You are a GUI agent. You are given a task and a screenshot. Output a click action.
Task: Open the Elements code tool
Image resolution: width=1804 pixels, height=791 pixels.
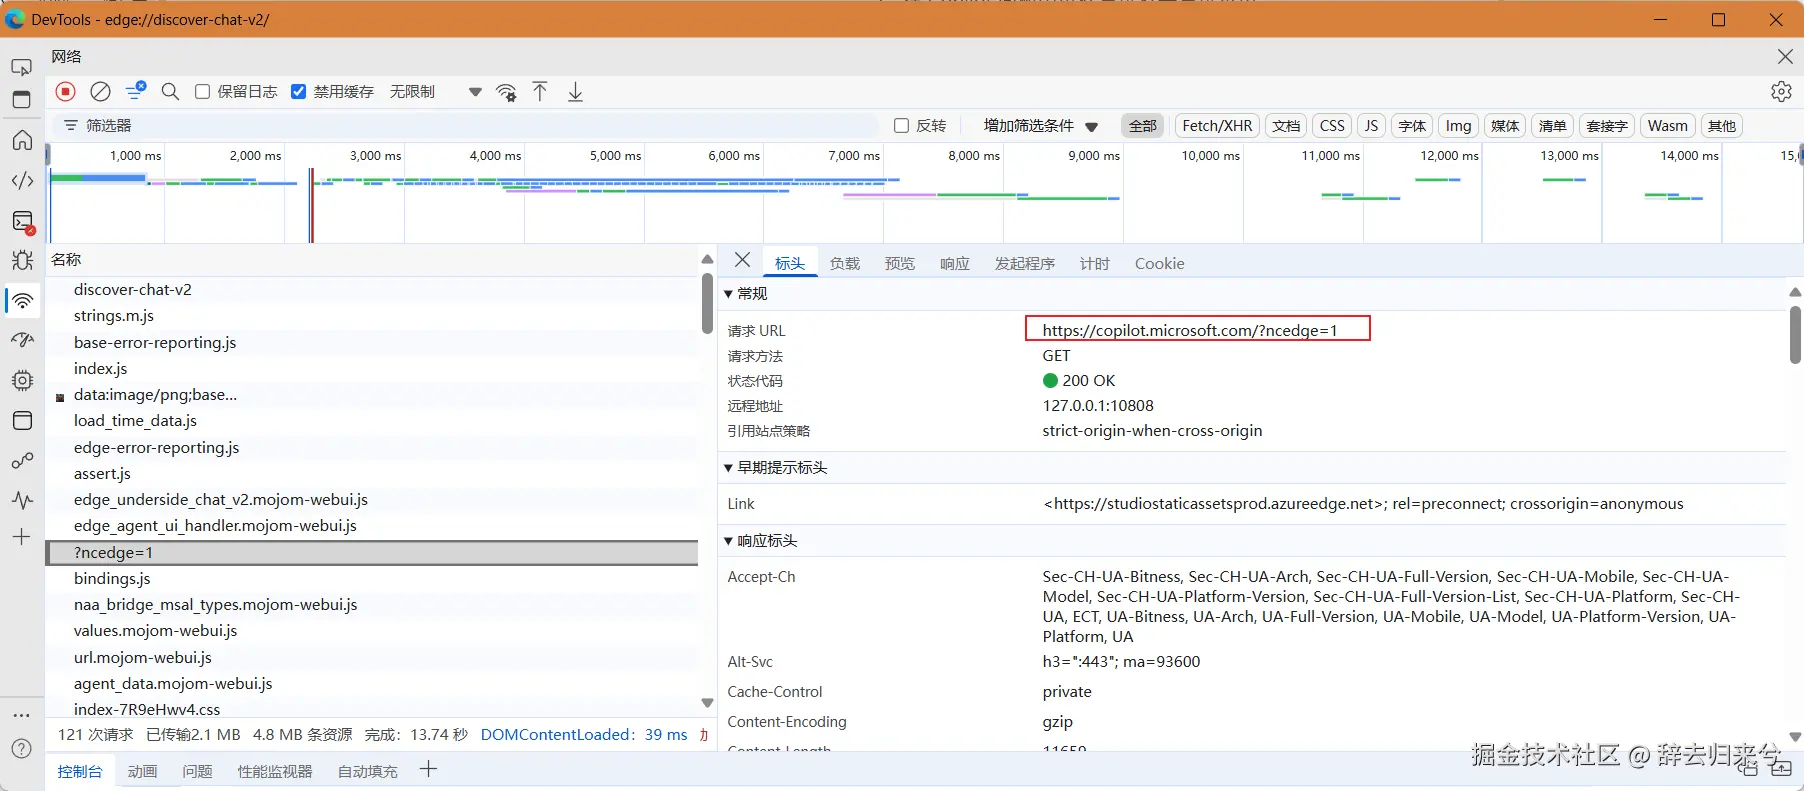tap(22, 181)
